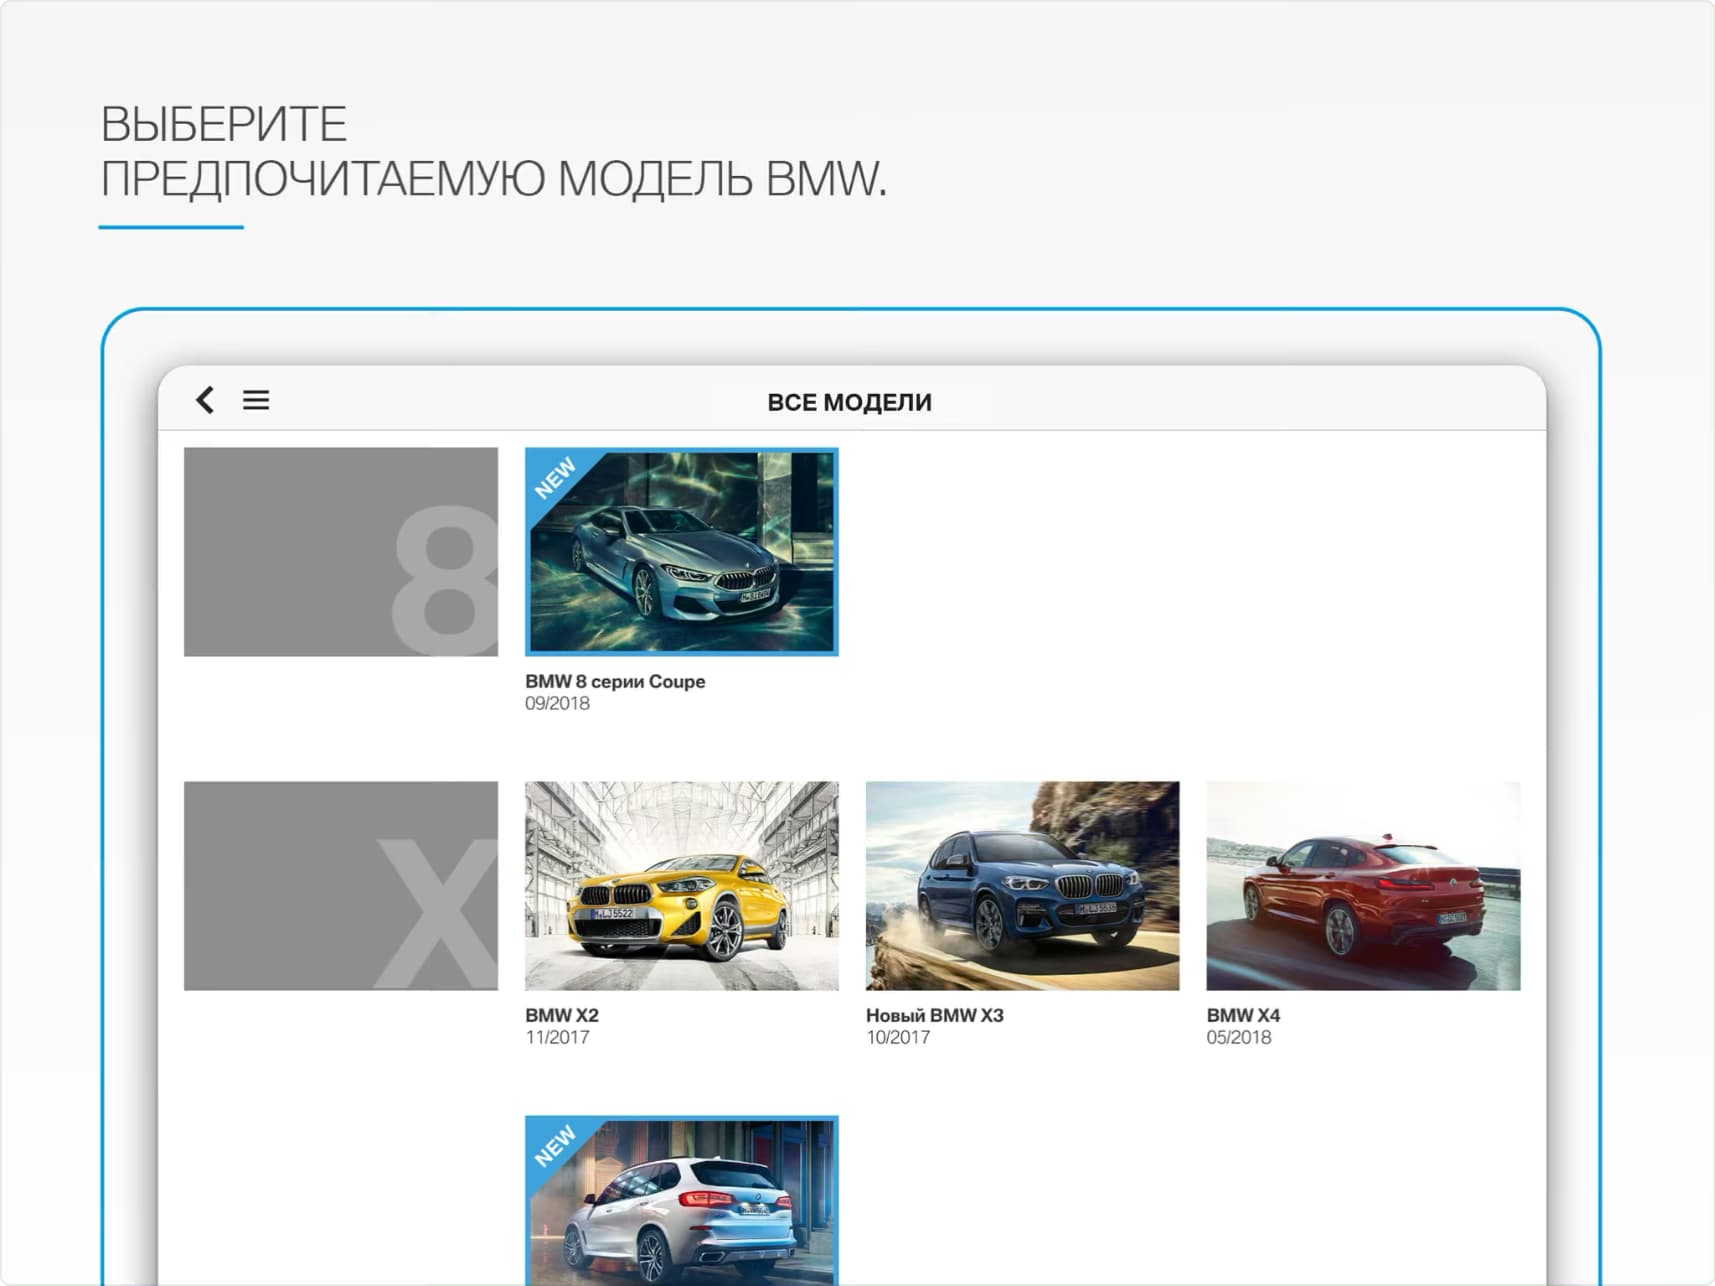Click the BMW 8 серии Coupe label

pyautogui.click(x=615, y=681)
